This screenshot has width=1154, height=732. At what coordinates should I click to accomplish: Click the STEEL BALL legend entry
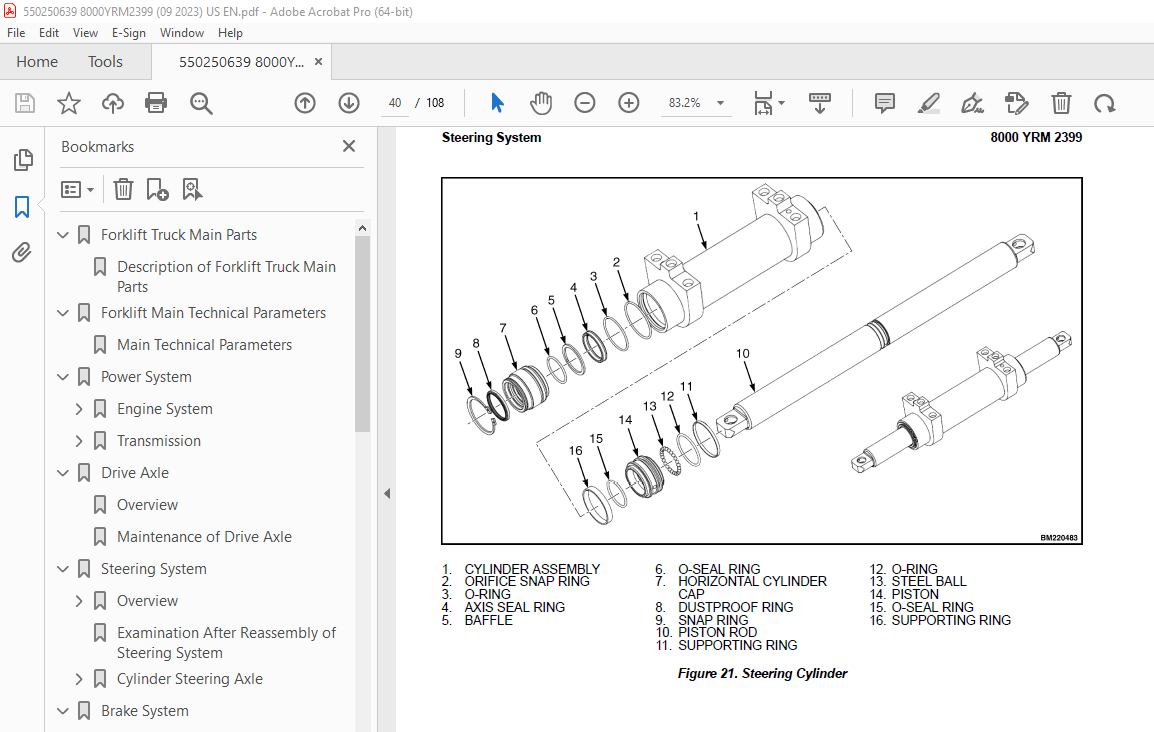pyautogui.click(x=929, y=581)
